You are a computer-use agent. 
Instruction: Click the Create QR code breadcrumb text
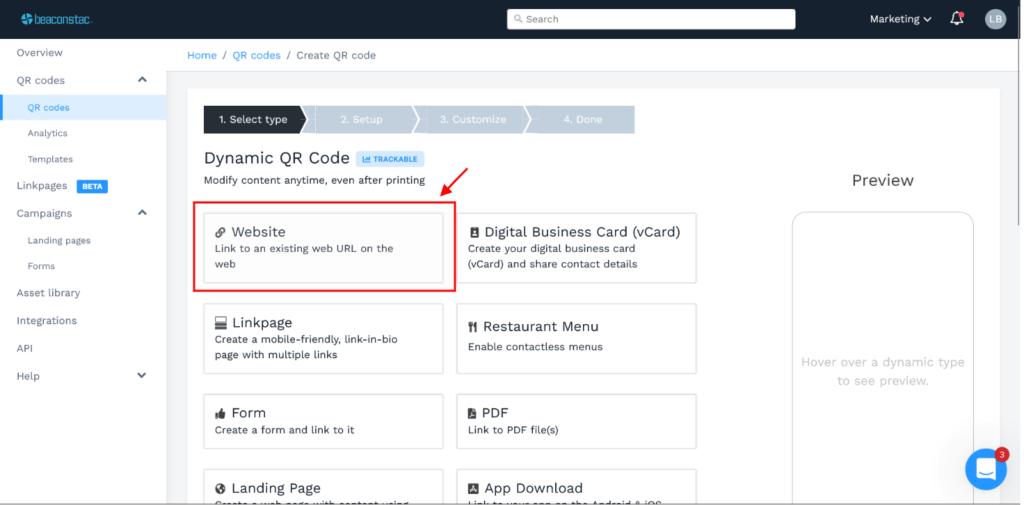tap(336, 56)
